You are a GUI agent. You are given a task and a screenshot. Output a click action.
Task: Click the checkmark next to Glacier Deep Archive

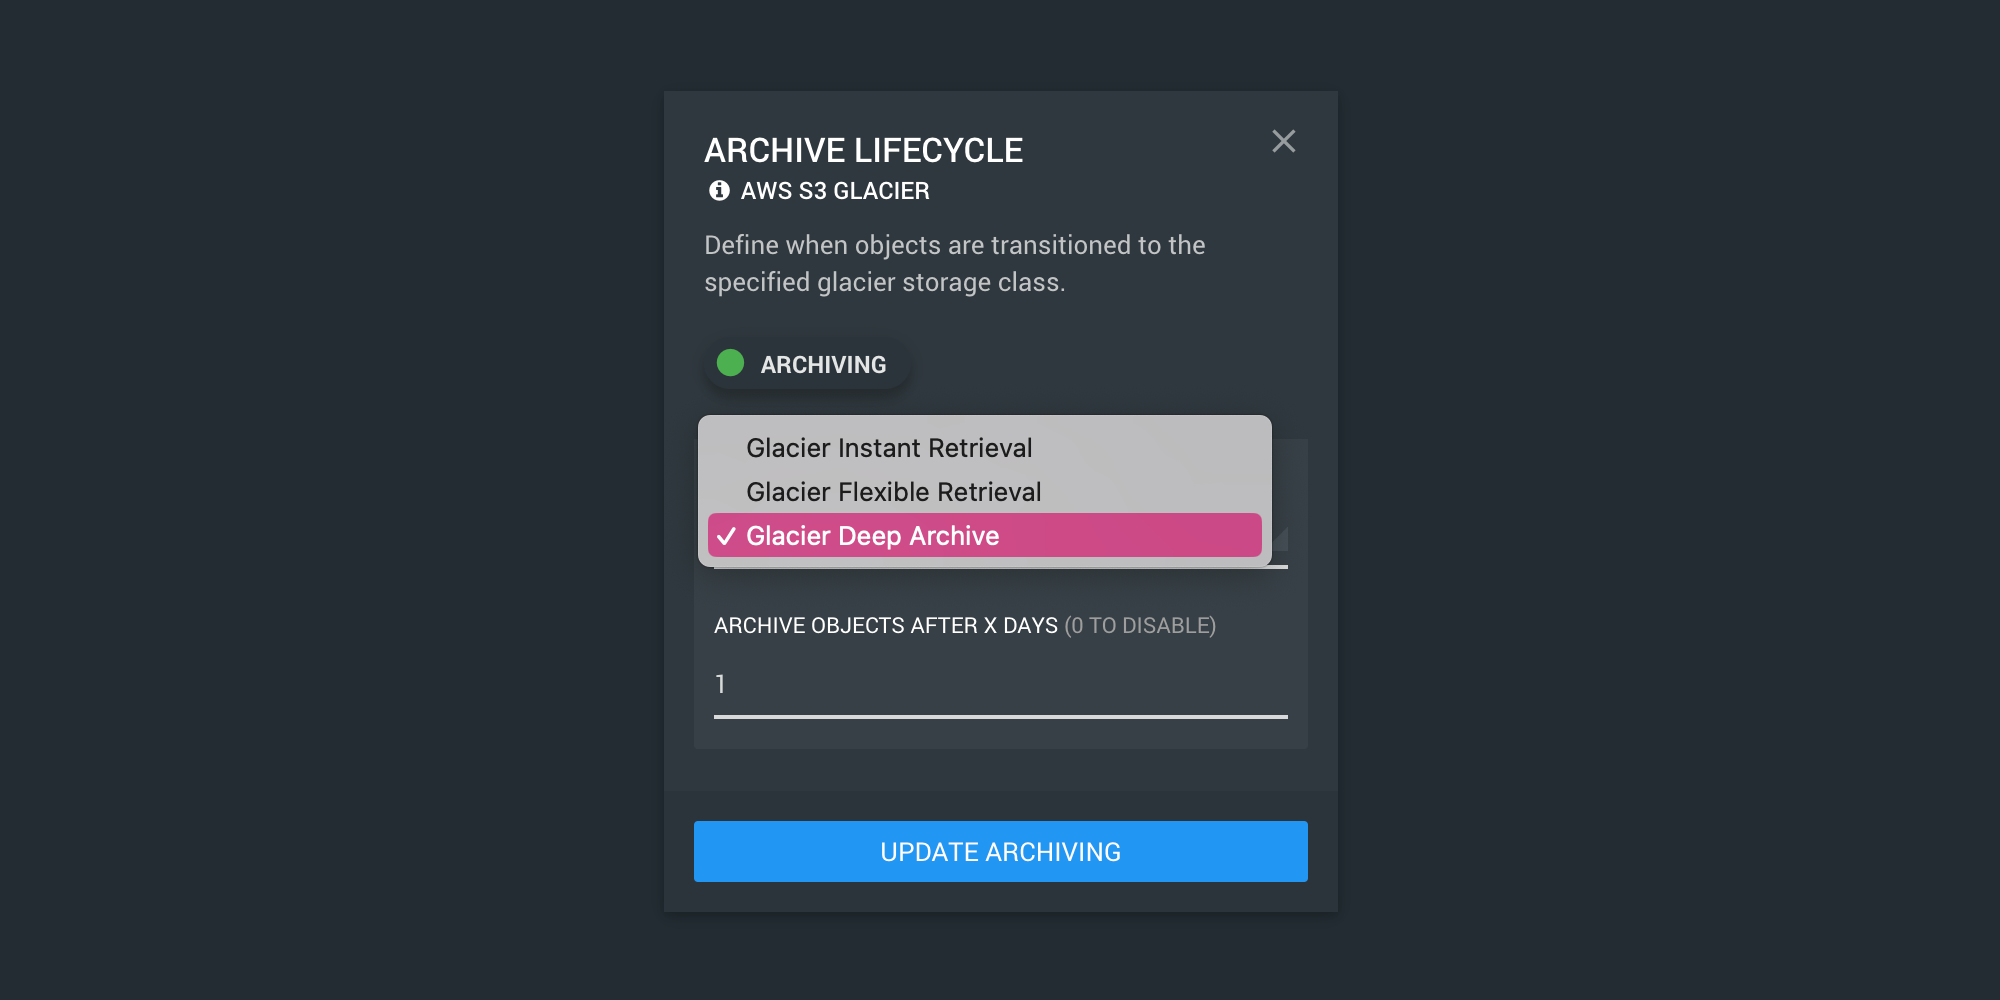[727, 536]
